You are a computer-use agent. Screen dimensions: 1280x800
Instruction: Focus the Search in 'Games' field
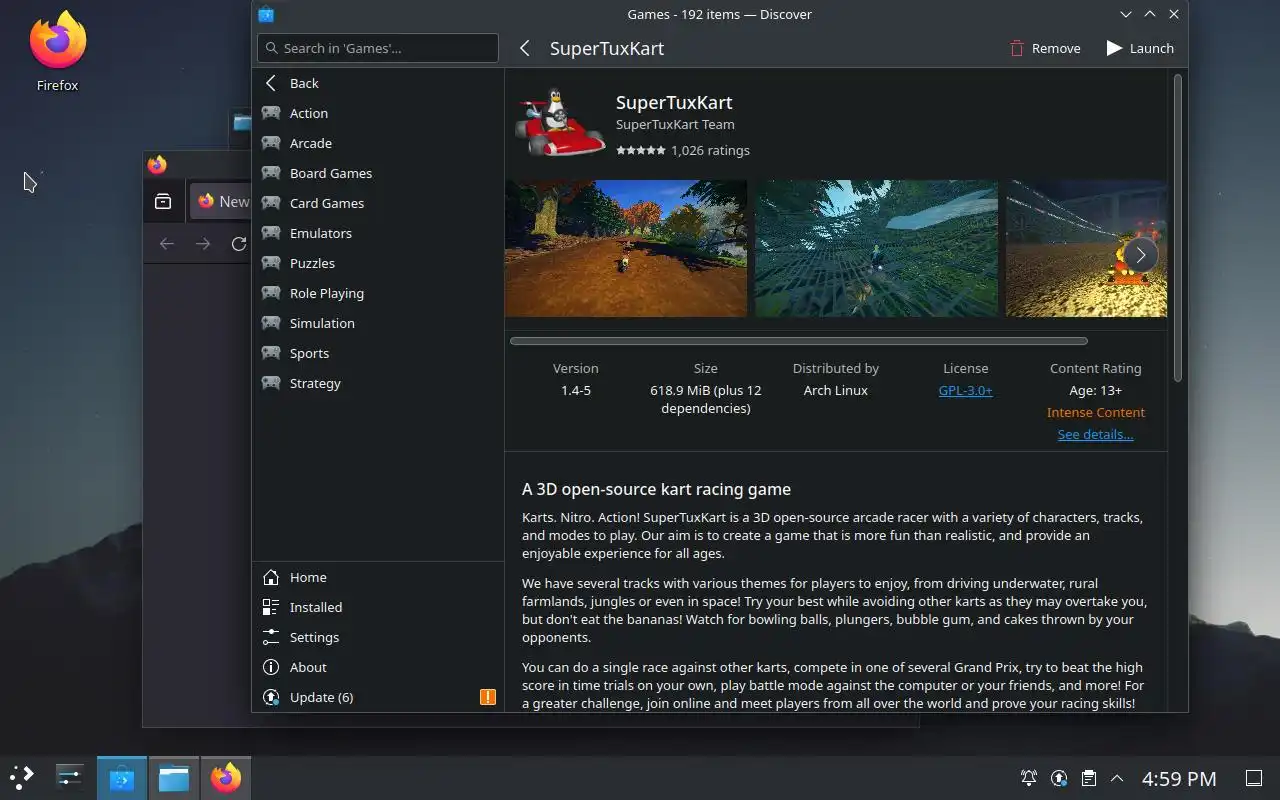[x=378, y=48]
